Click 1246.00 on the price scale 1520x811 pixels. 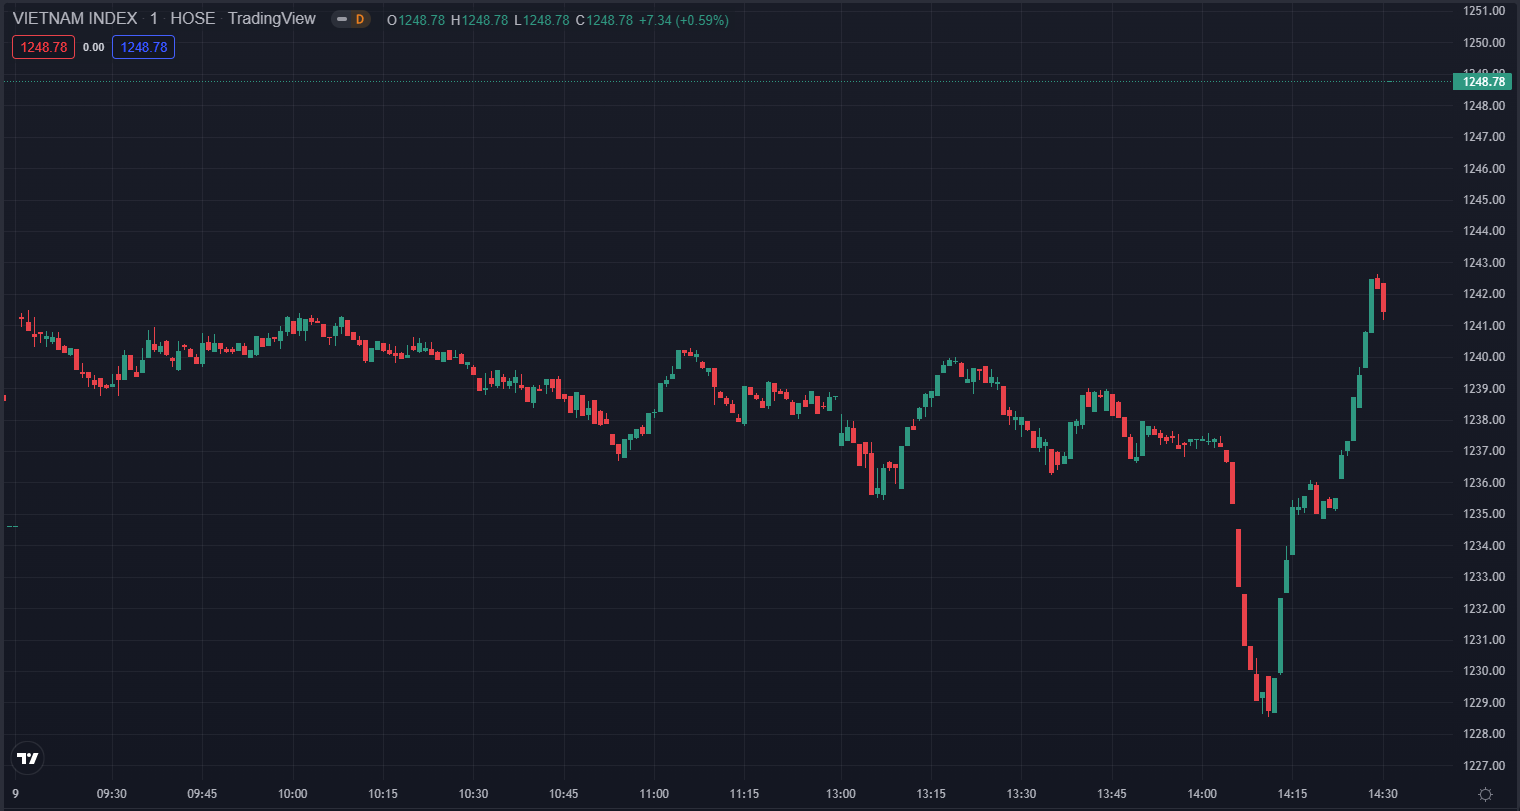click(1484, 169)
